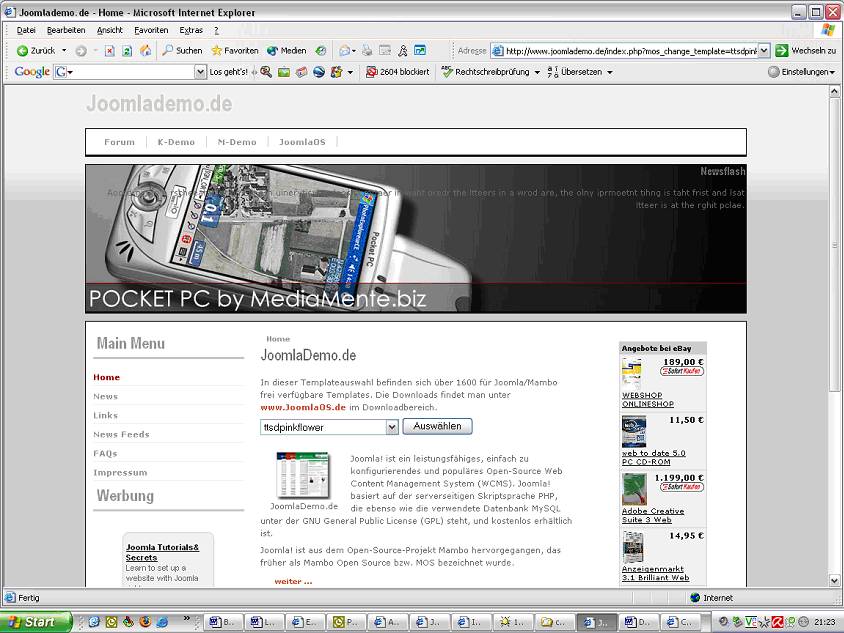Refresh the page with the reload icon

tap(127, 51)
